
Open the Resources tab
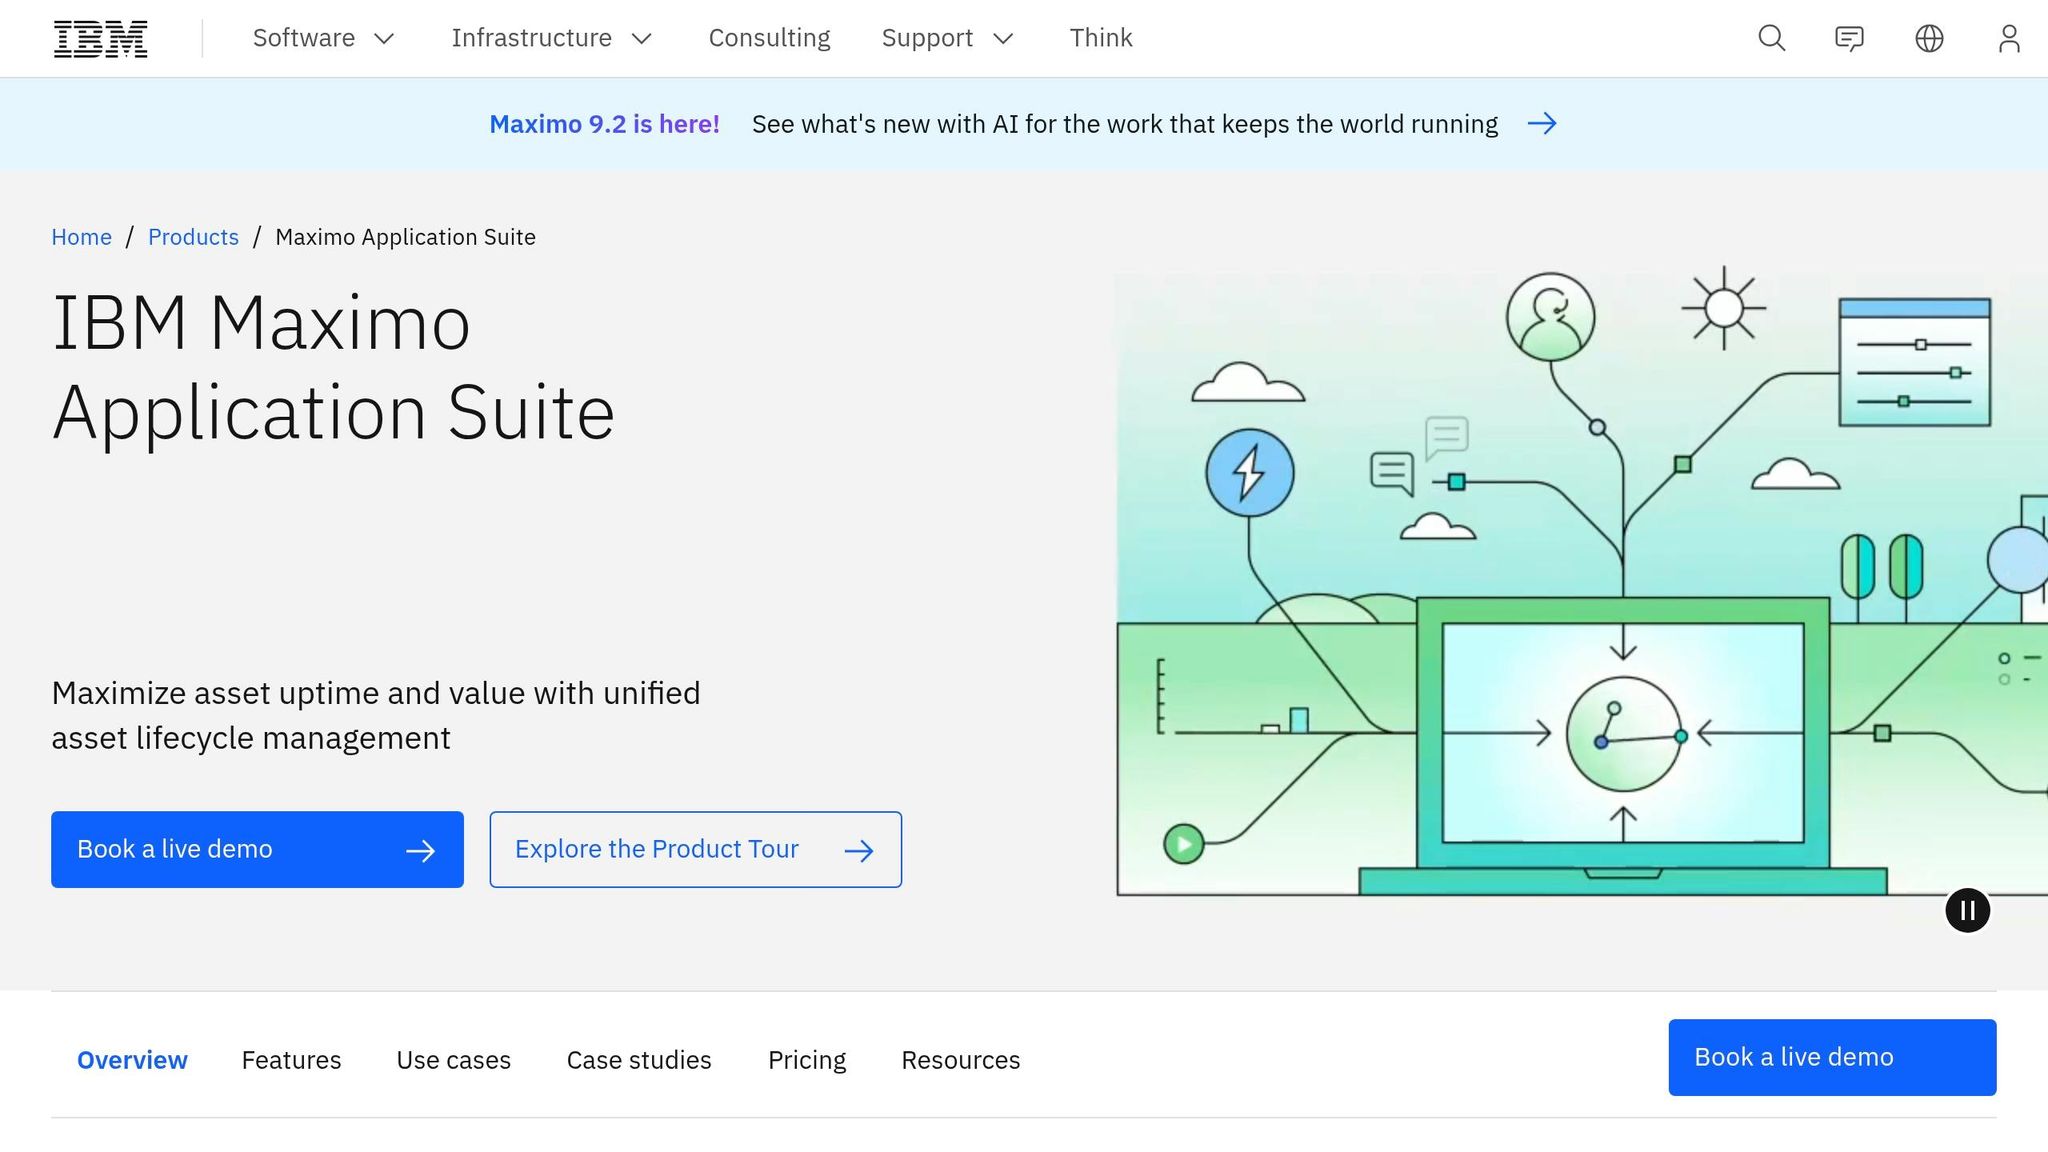(960, 1060)
